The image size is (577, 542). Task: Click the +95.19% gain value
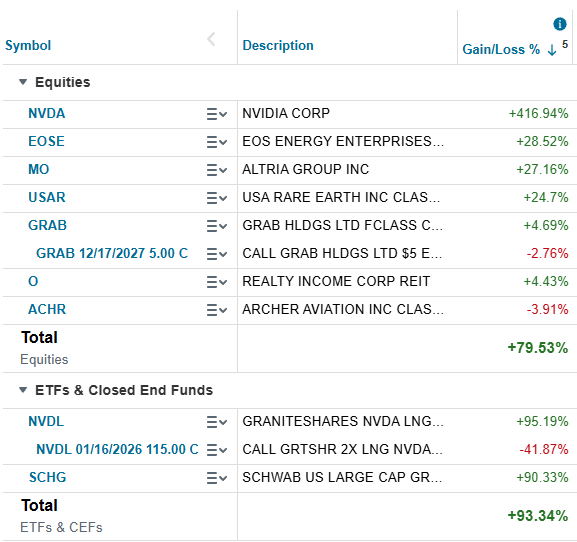(x=542, y=421)
